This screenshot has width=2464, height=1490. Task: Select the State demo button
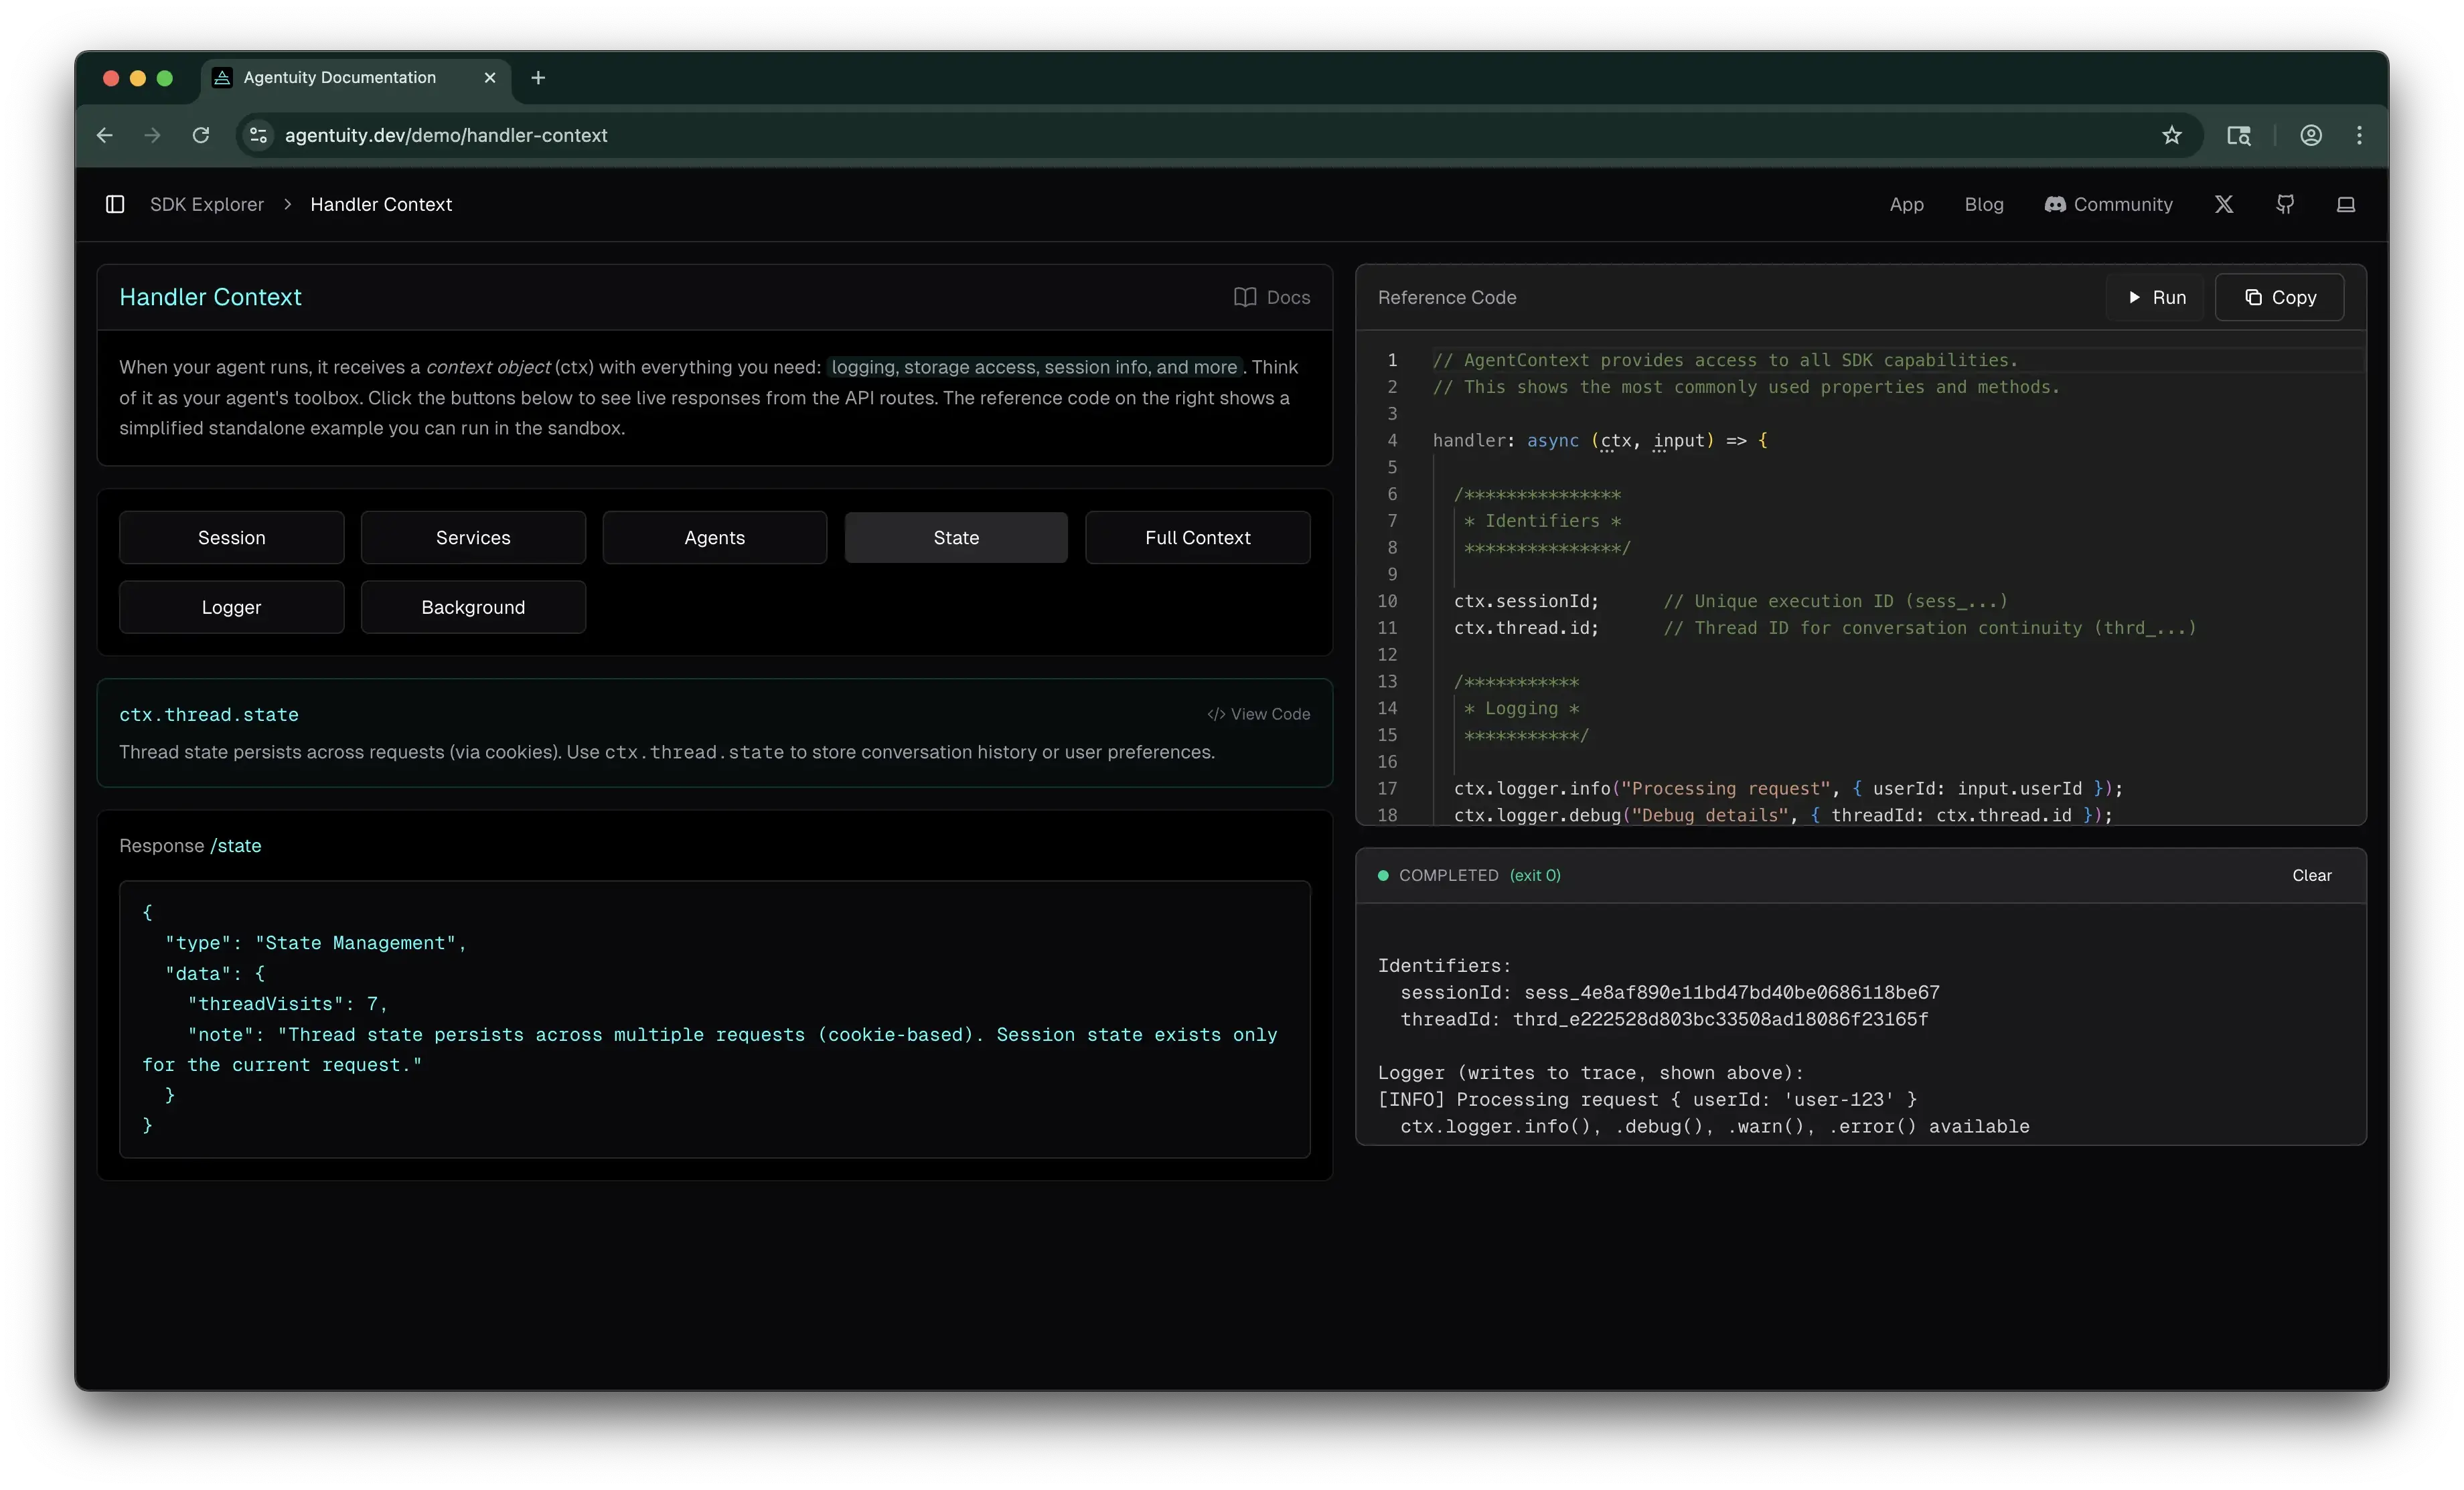pos(955,537)
